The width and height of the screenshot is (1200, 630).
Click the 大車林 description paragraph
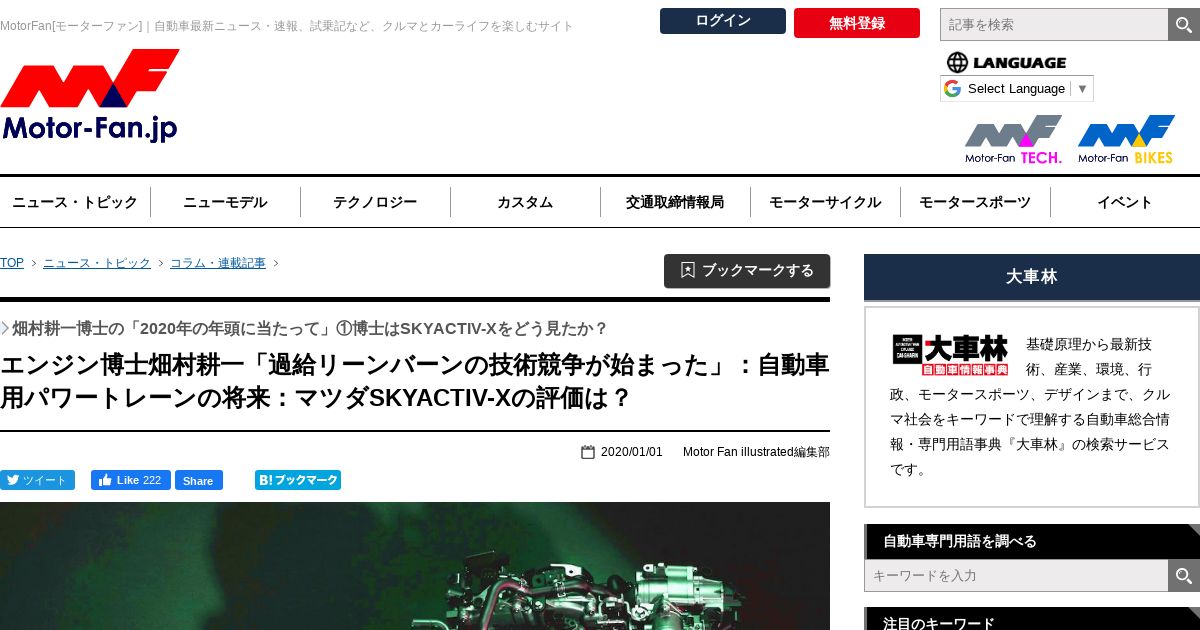pos(1031,406)
